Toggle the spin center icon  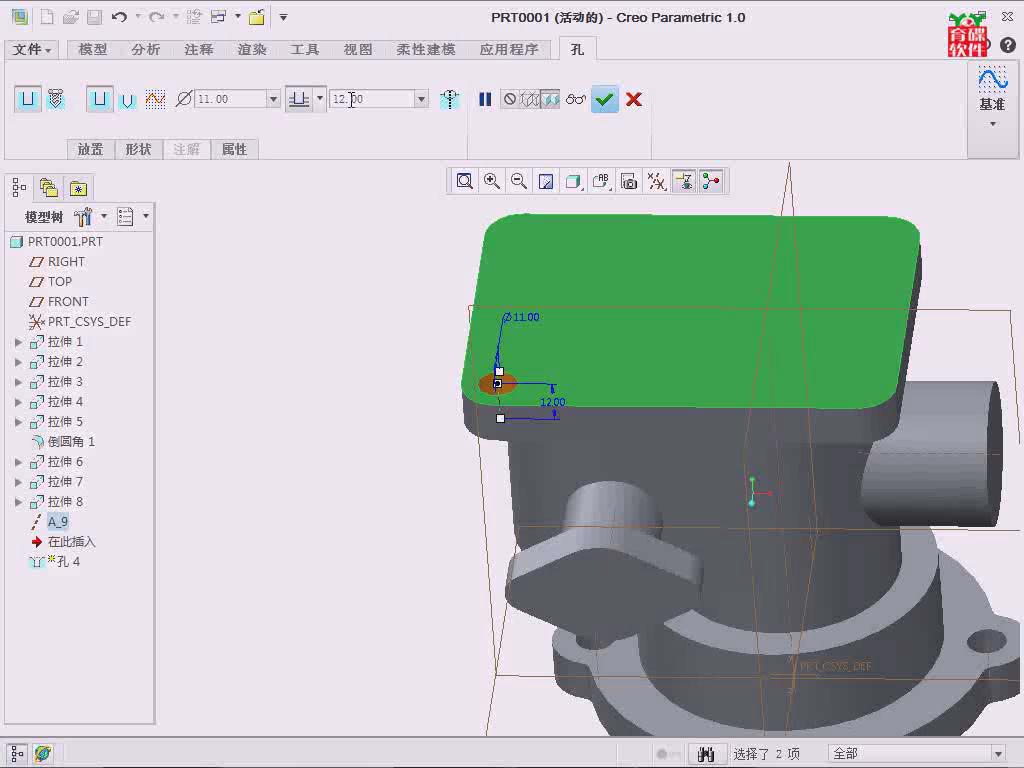[x=711, y=181]
